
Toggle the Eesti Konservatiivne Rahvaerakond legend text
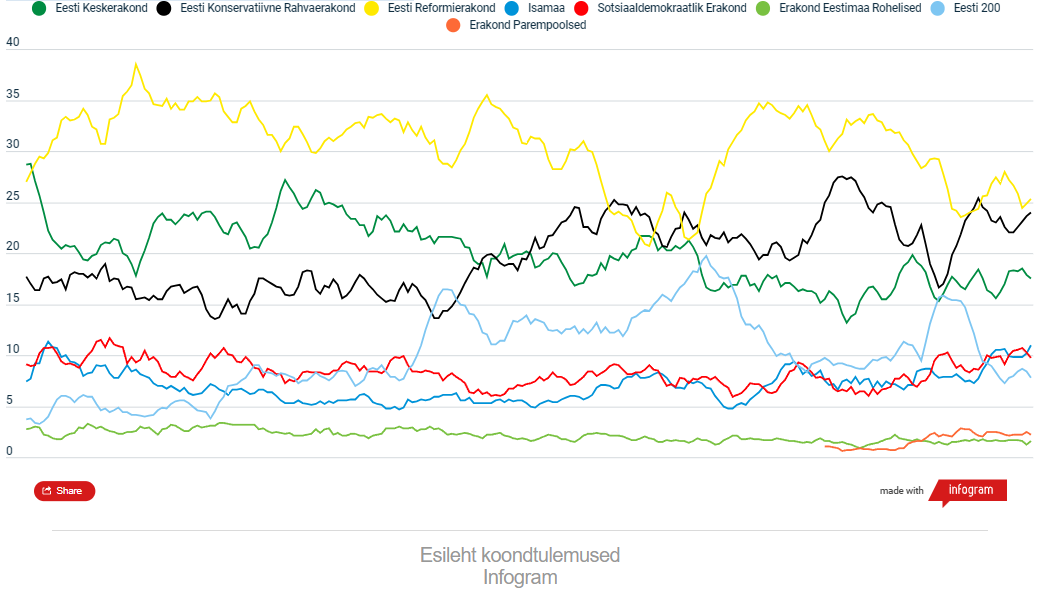pyautogui.click(x=267, y=9)
